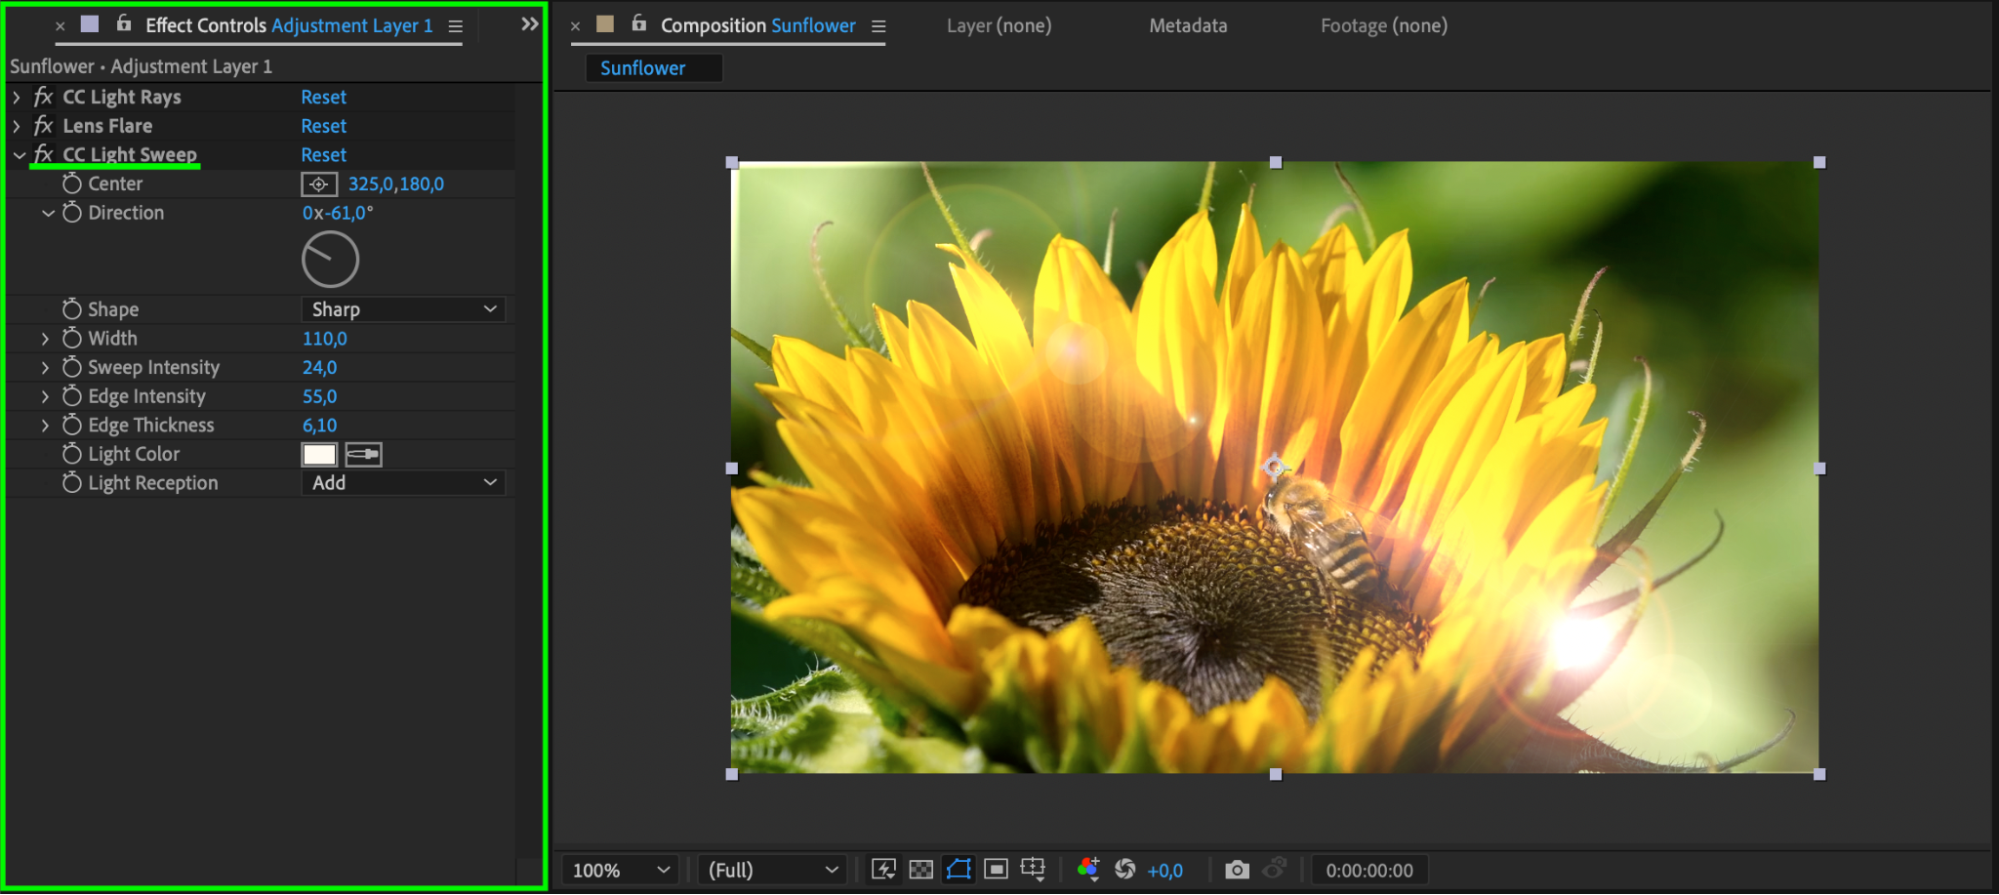1999x895 pixels.
Task: Click the Reset Exposure aperture icon
Action: coord(1125,870)
